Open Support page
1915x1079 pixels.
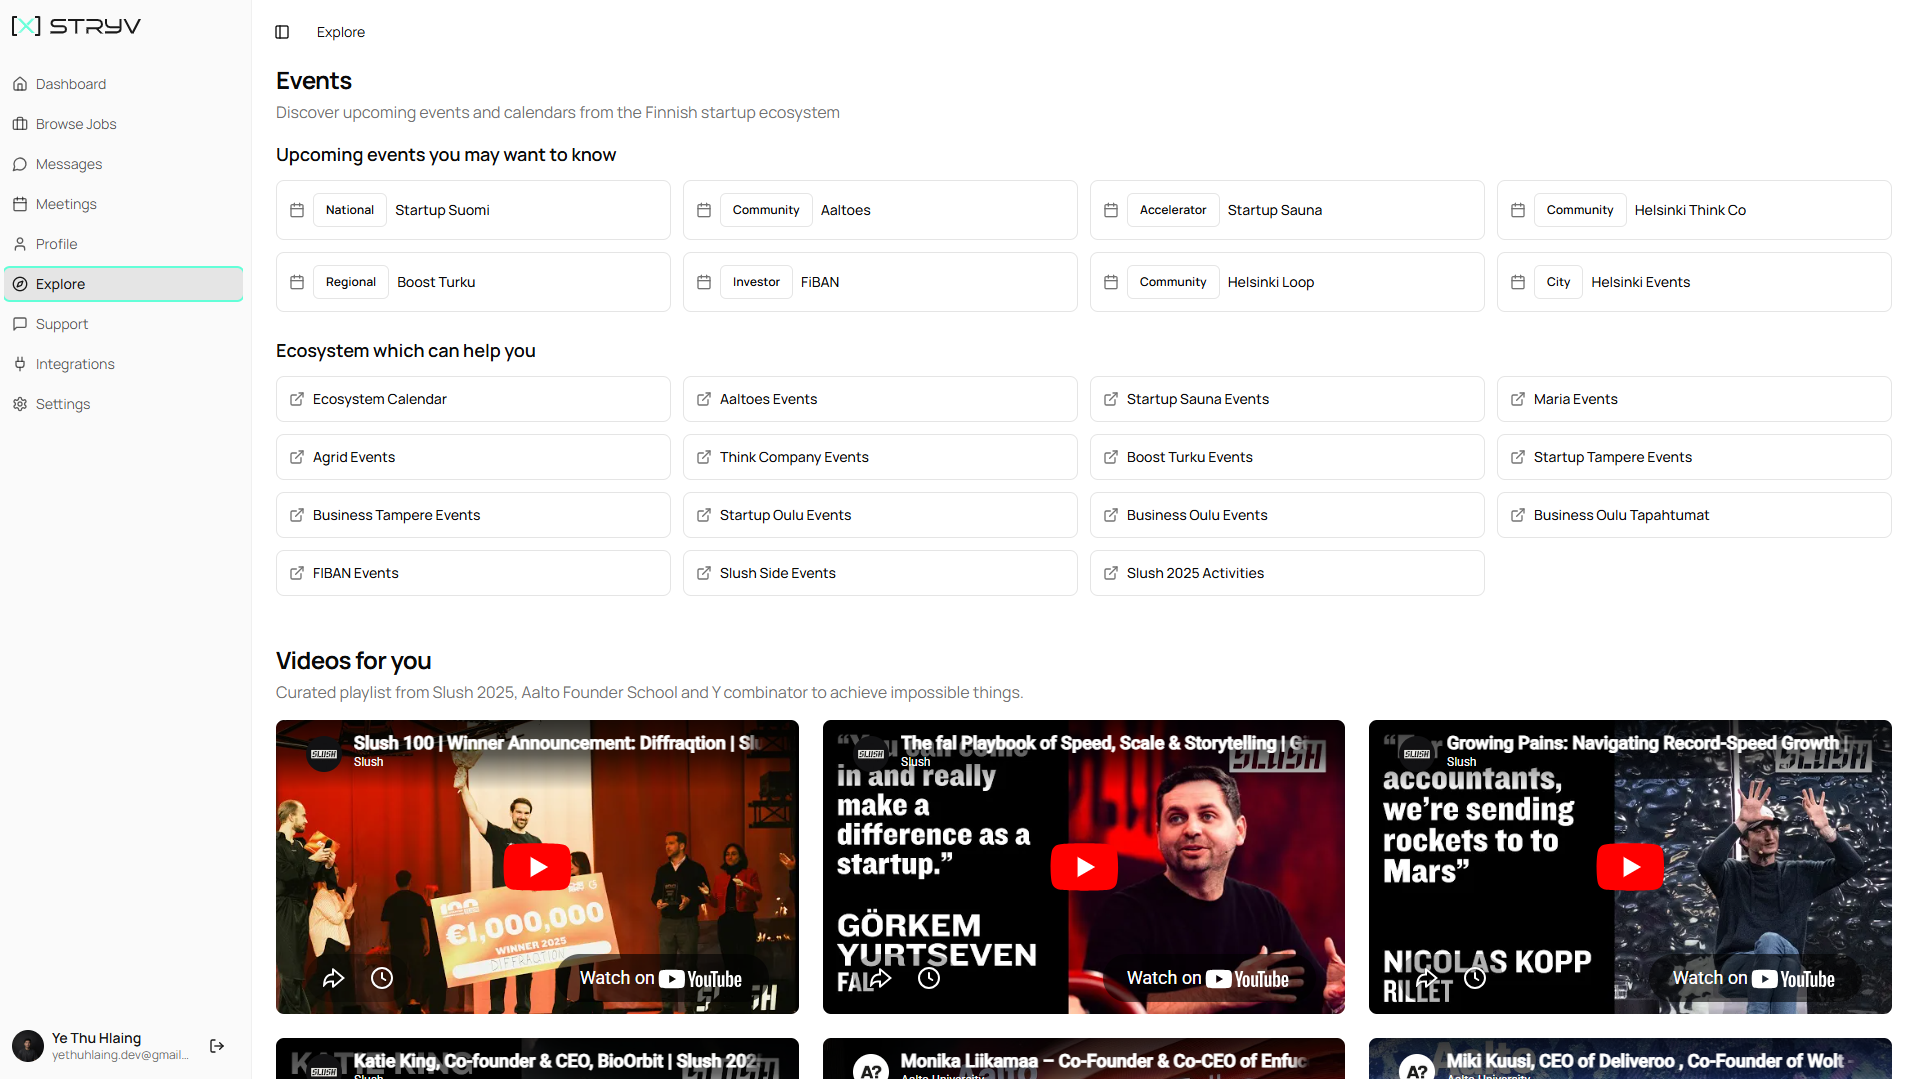click(123, 324)
